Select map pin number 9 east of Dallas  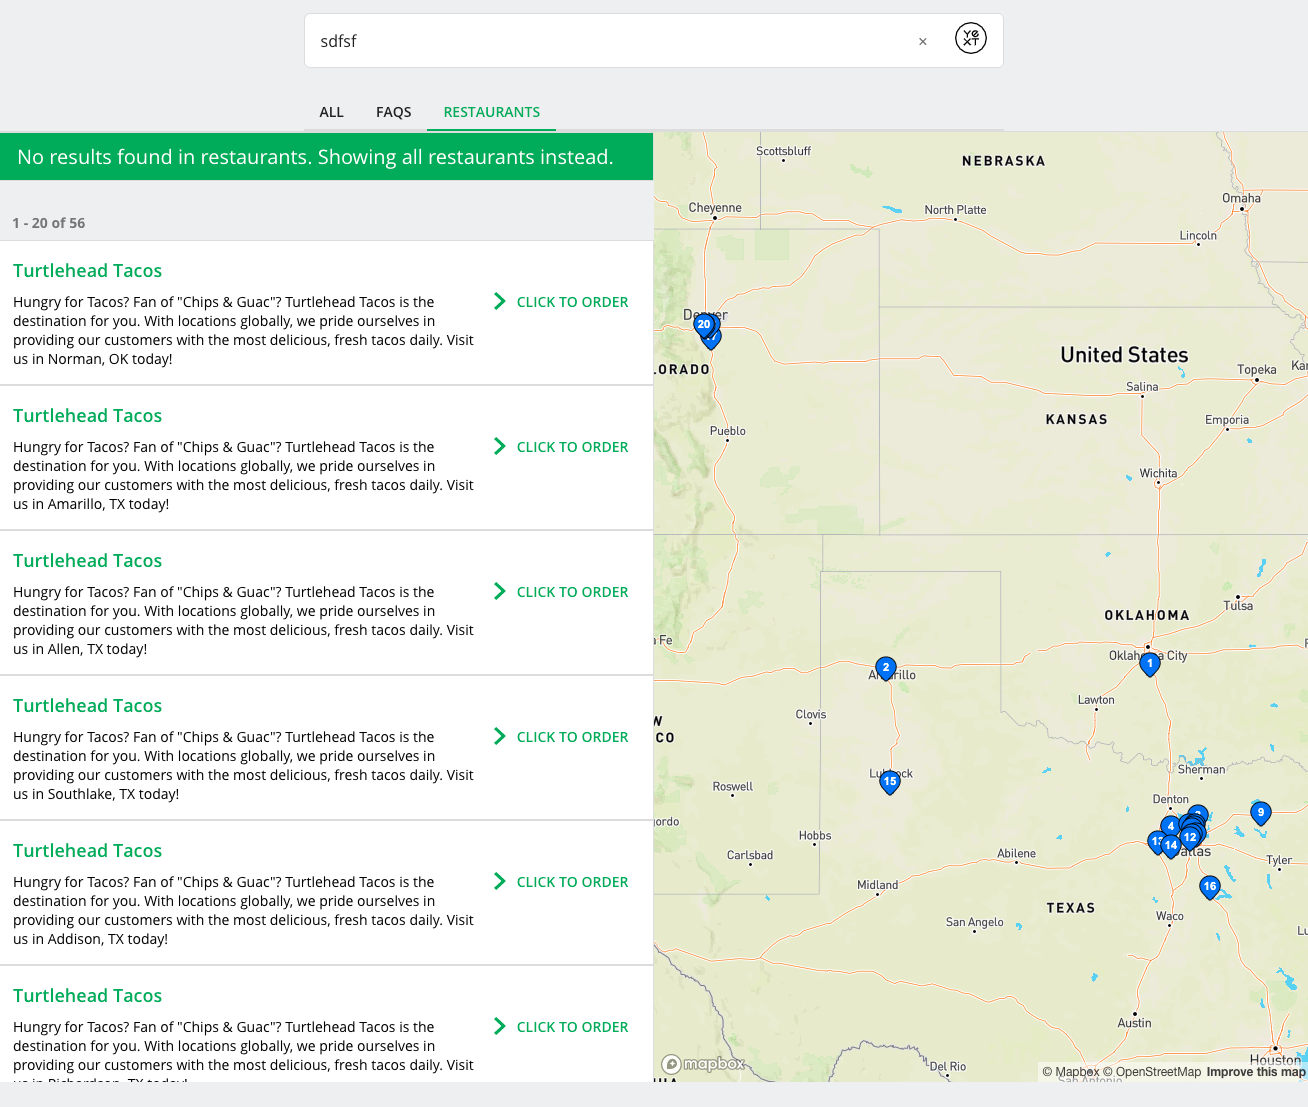click(1261, 813)
